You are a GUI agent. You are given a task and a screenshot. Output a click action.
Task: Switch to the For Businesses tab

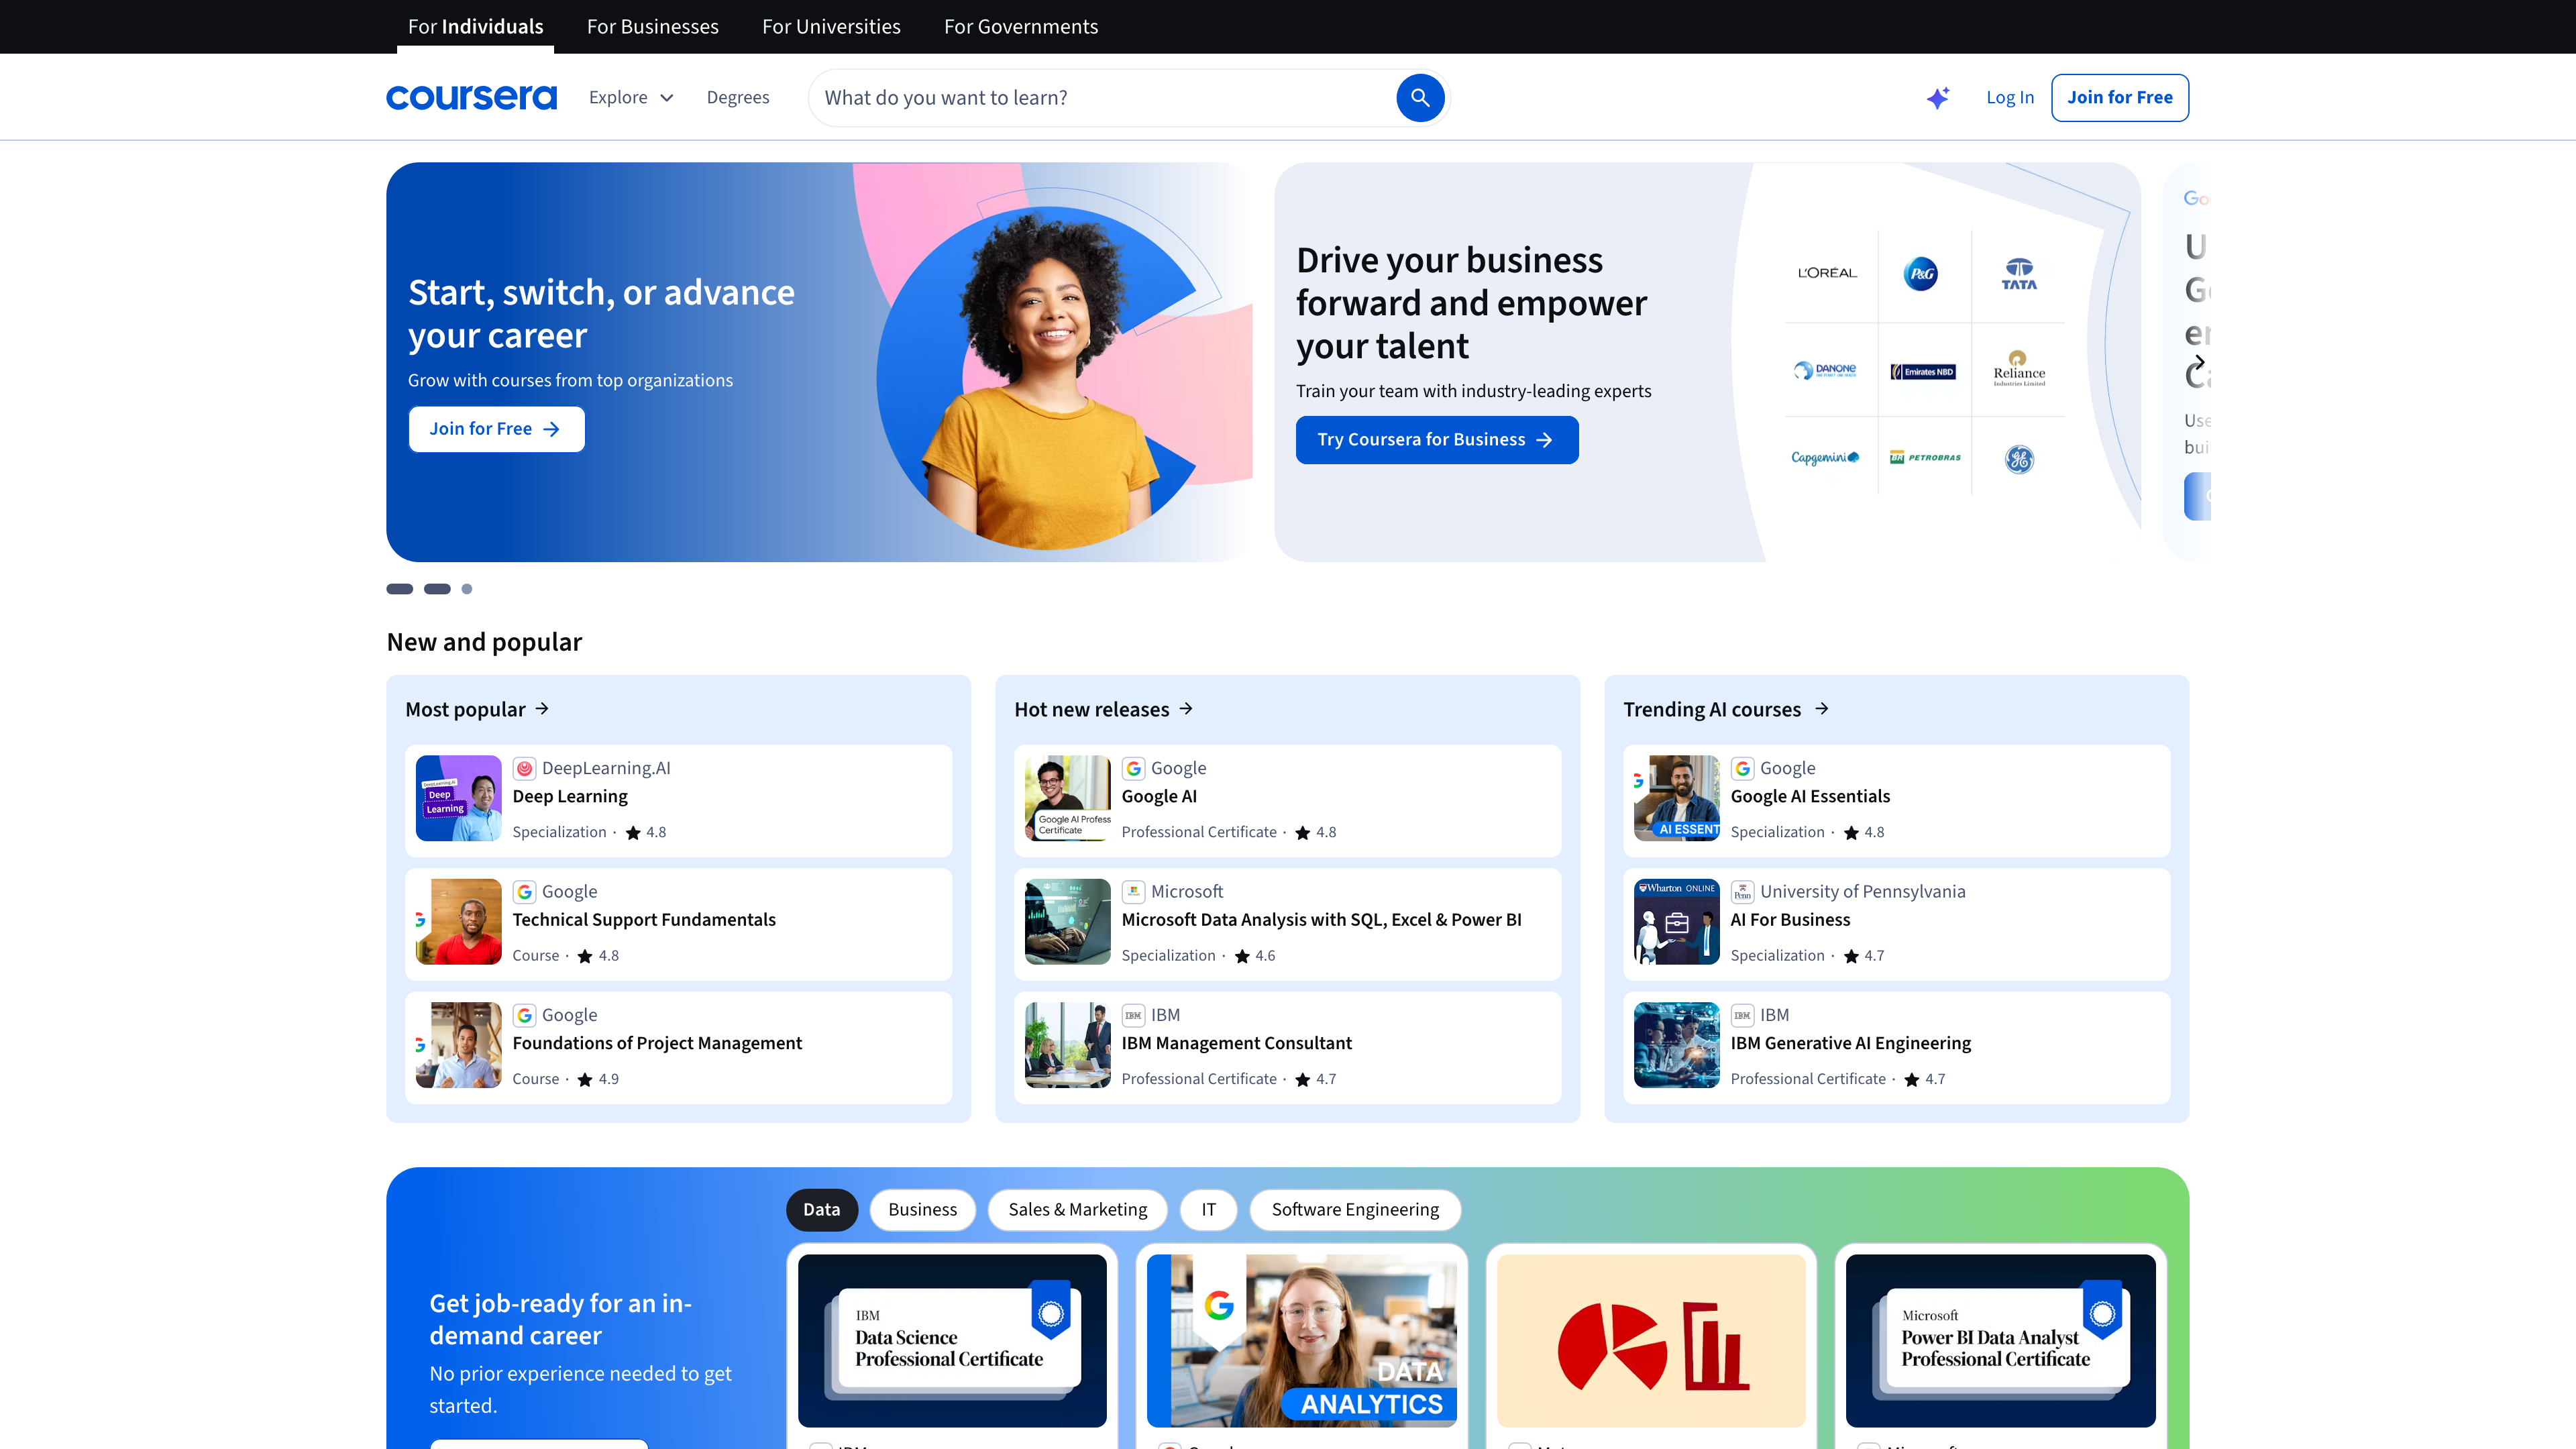point(652,26)
